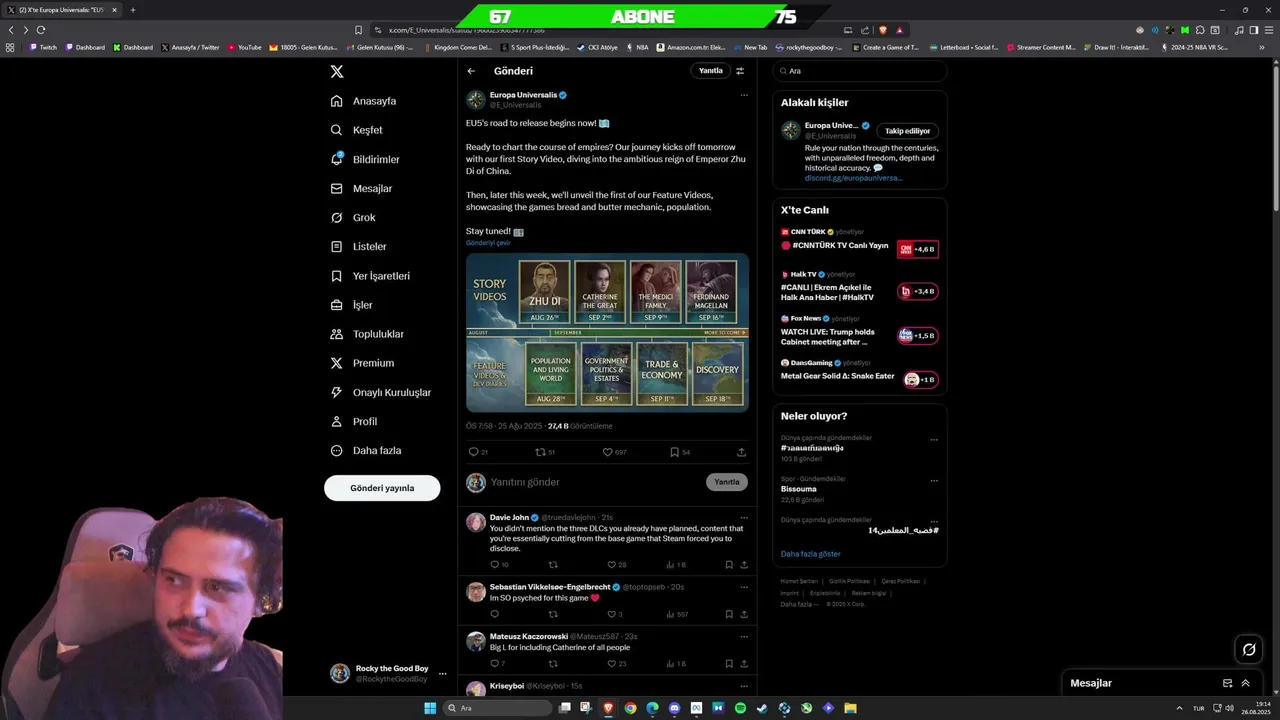Open Premium in the sidebar

coord(362,363)
